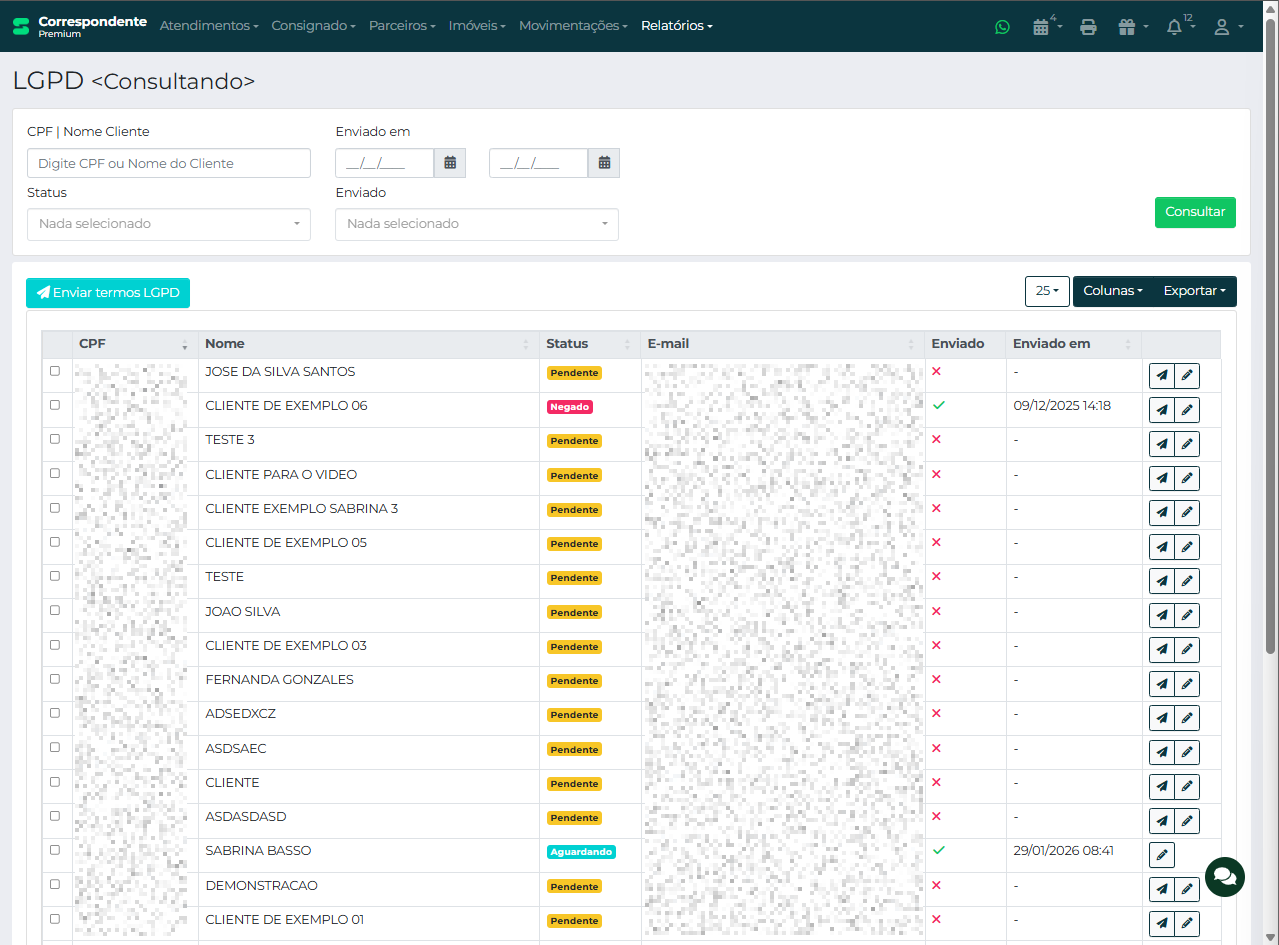Screen dimensions: 1279x945
Task: Open the gift icon menu
Action: pyautogui.click(x=1127, y=27)
